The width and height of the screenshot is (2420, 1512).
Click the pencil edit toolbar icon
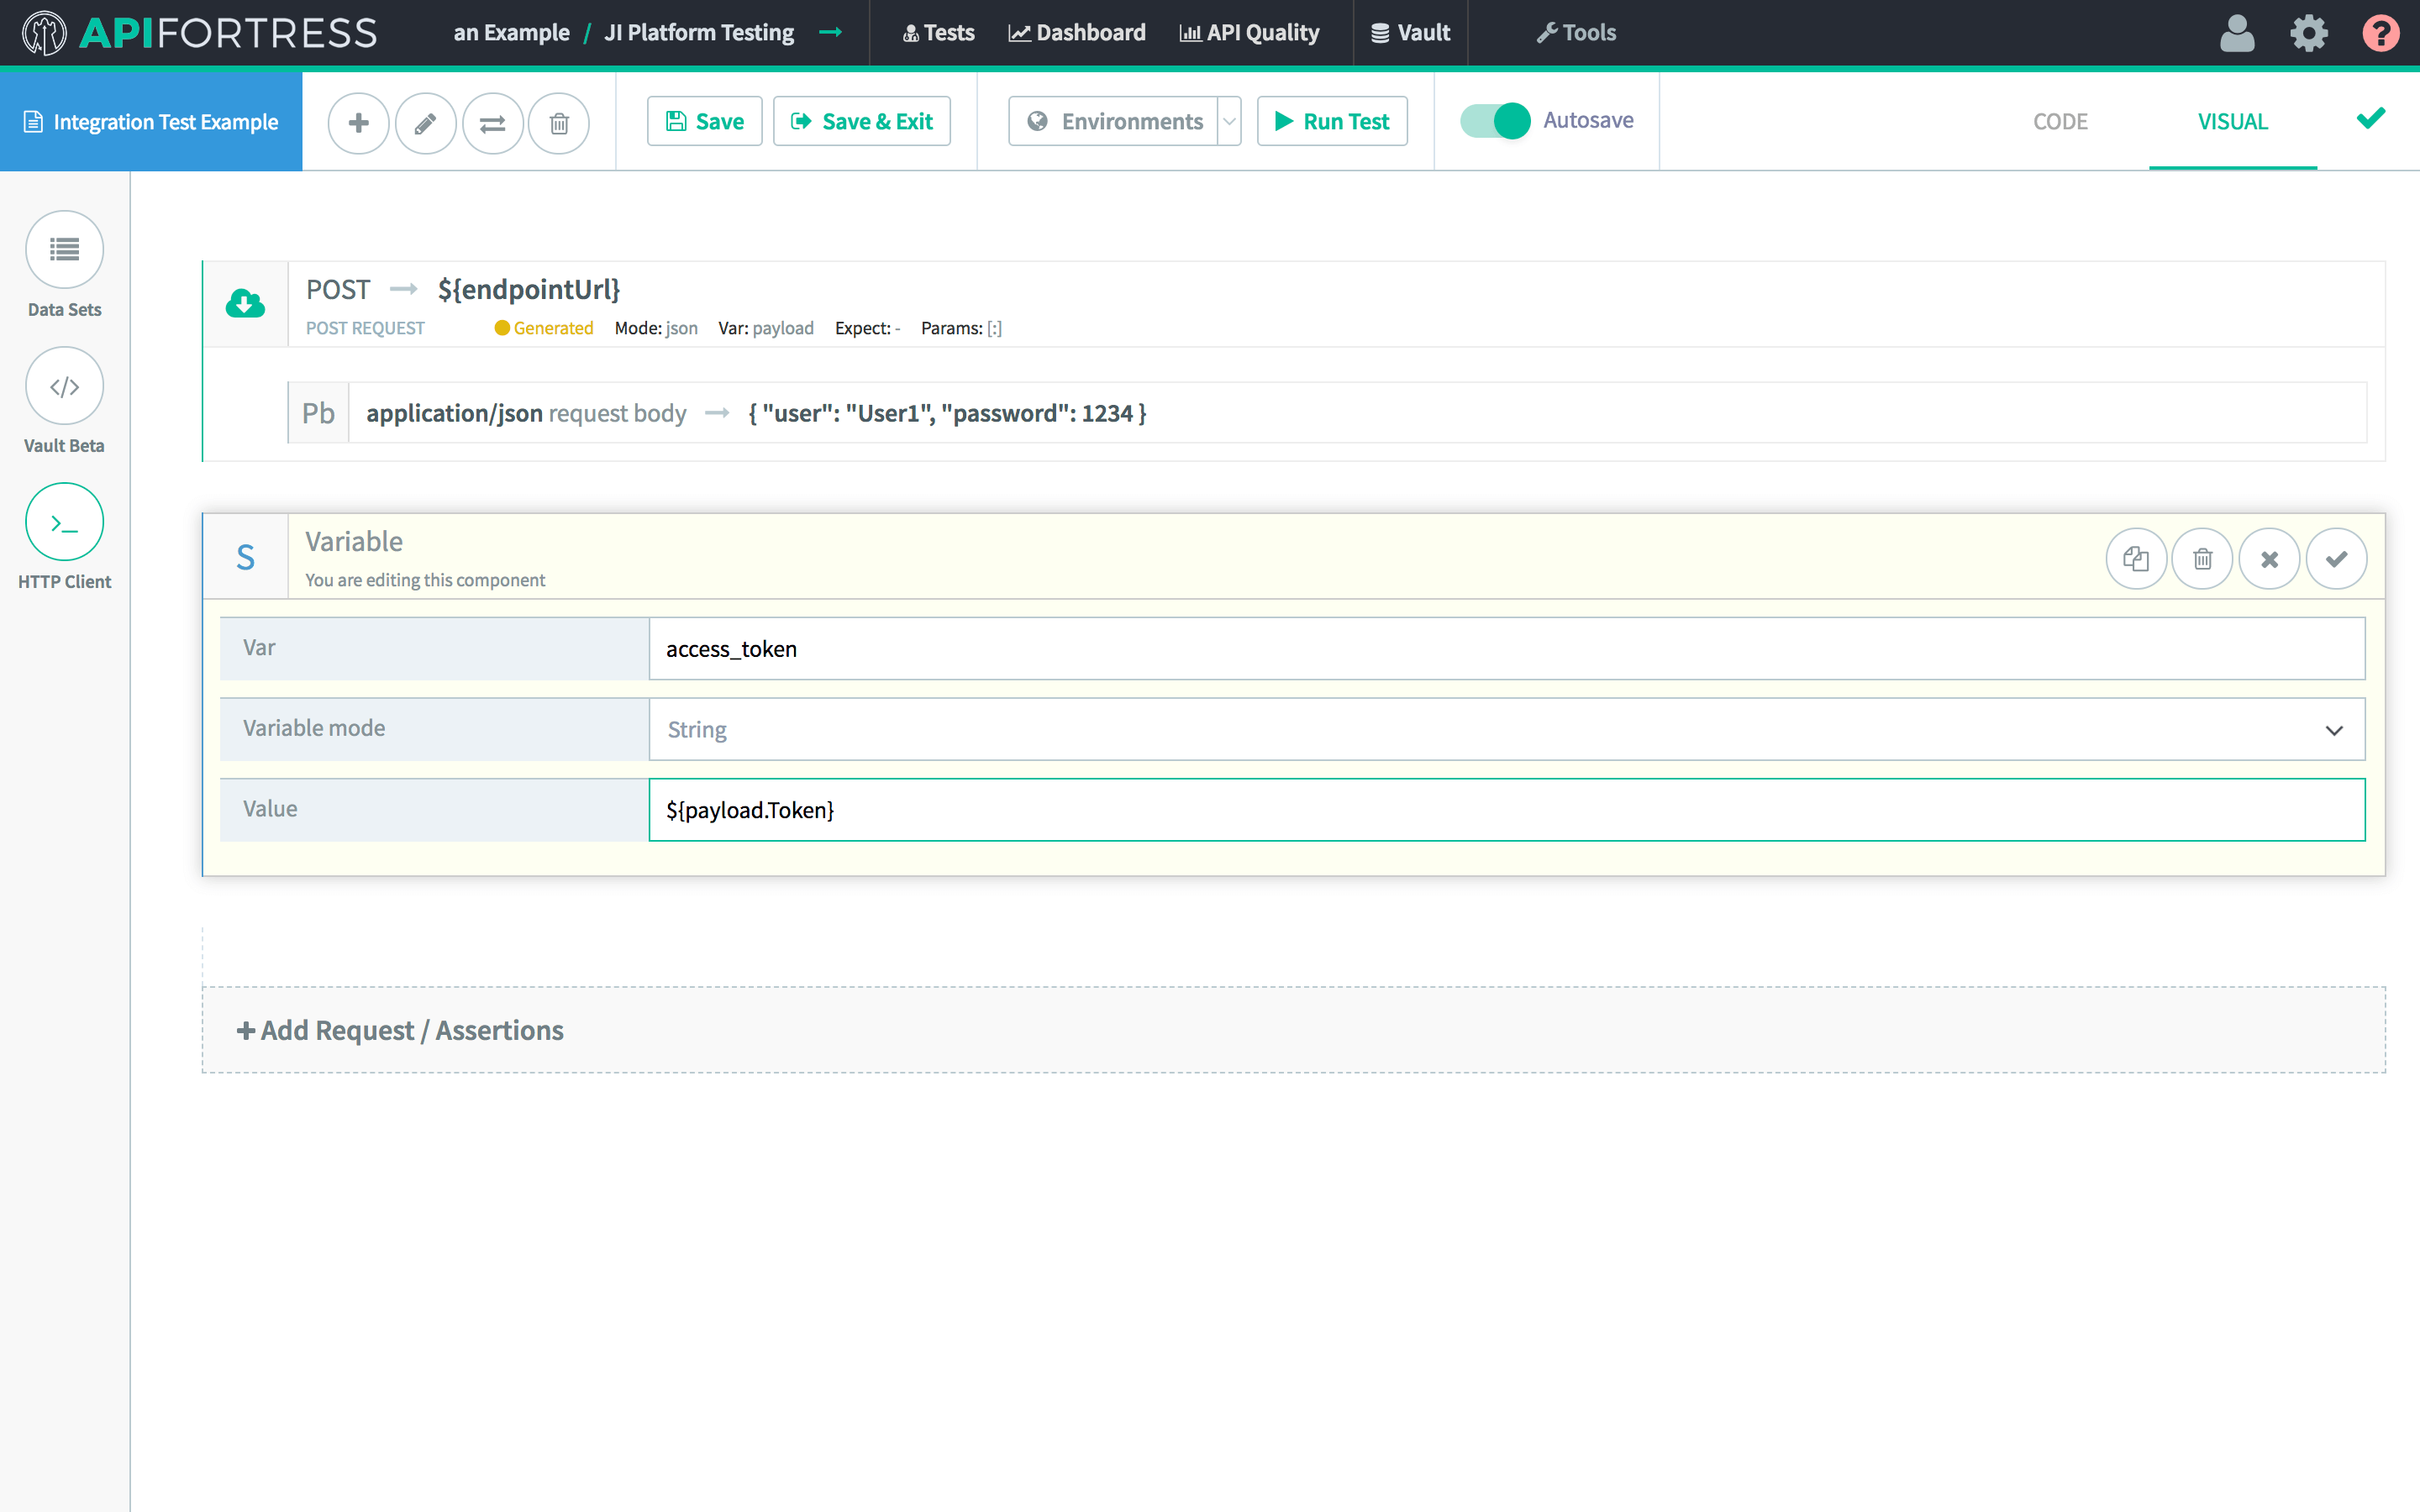point(425,122)
